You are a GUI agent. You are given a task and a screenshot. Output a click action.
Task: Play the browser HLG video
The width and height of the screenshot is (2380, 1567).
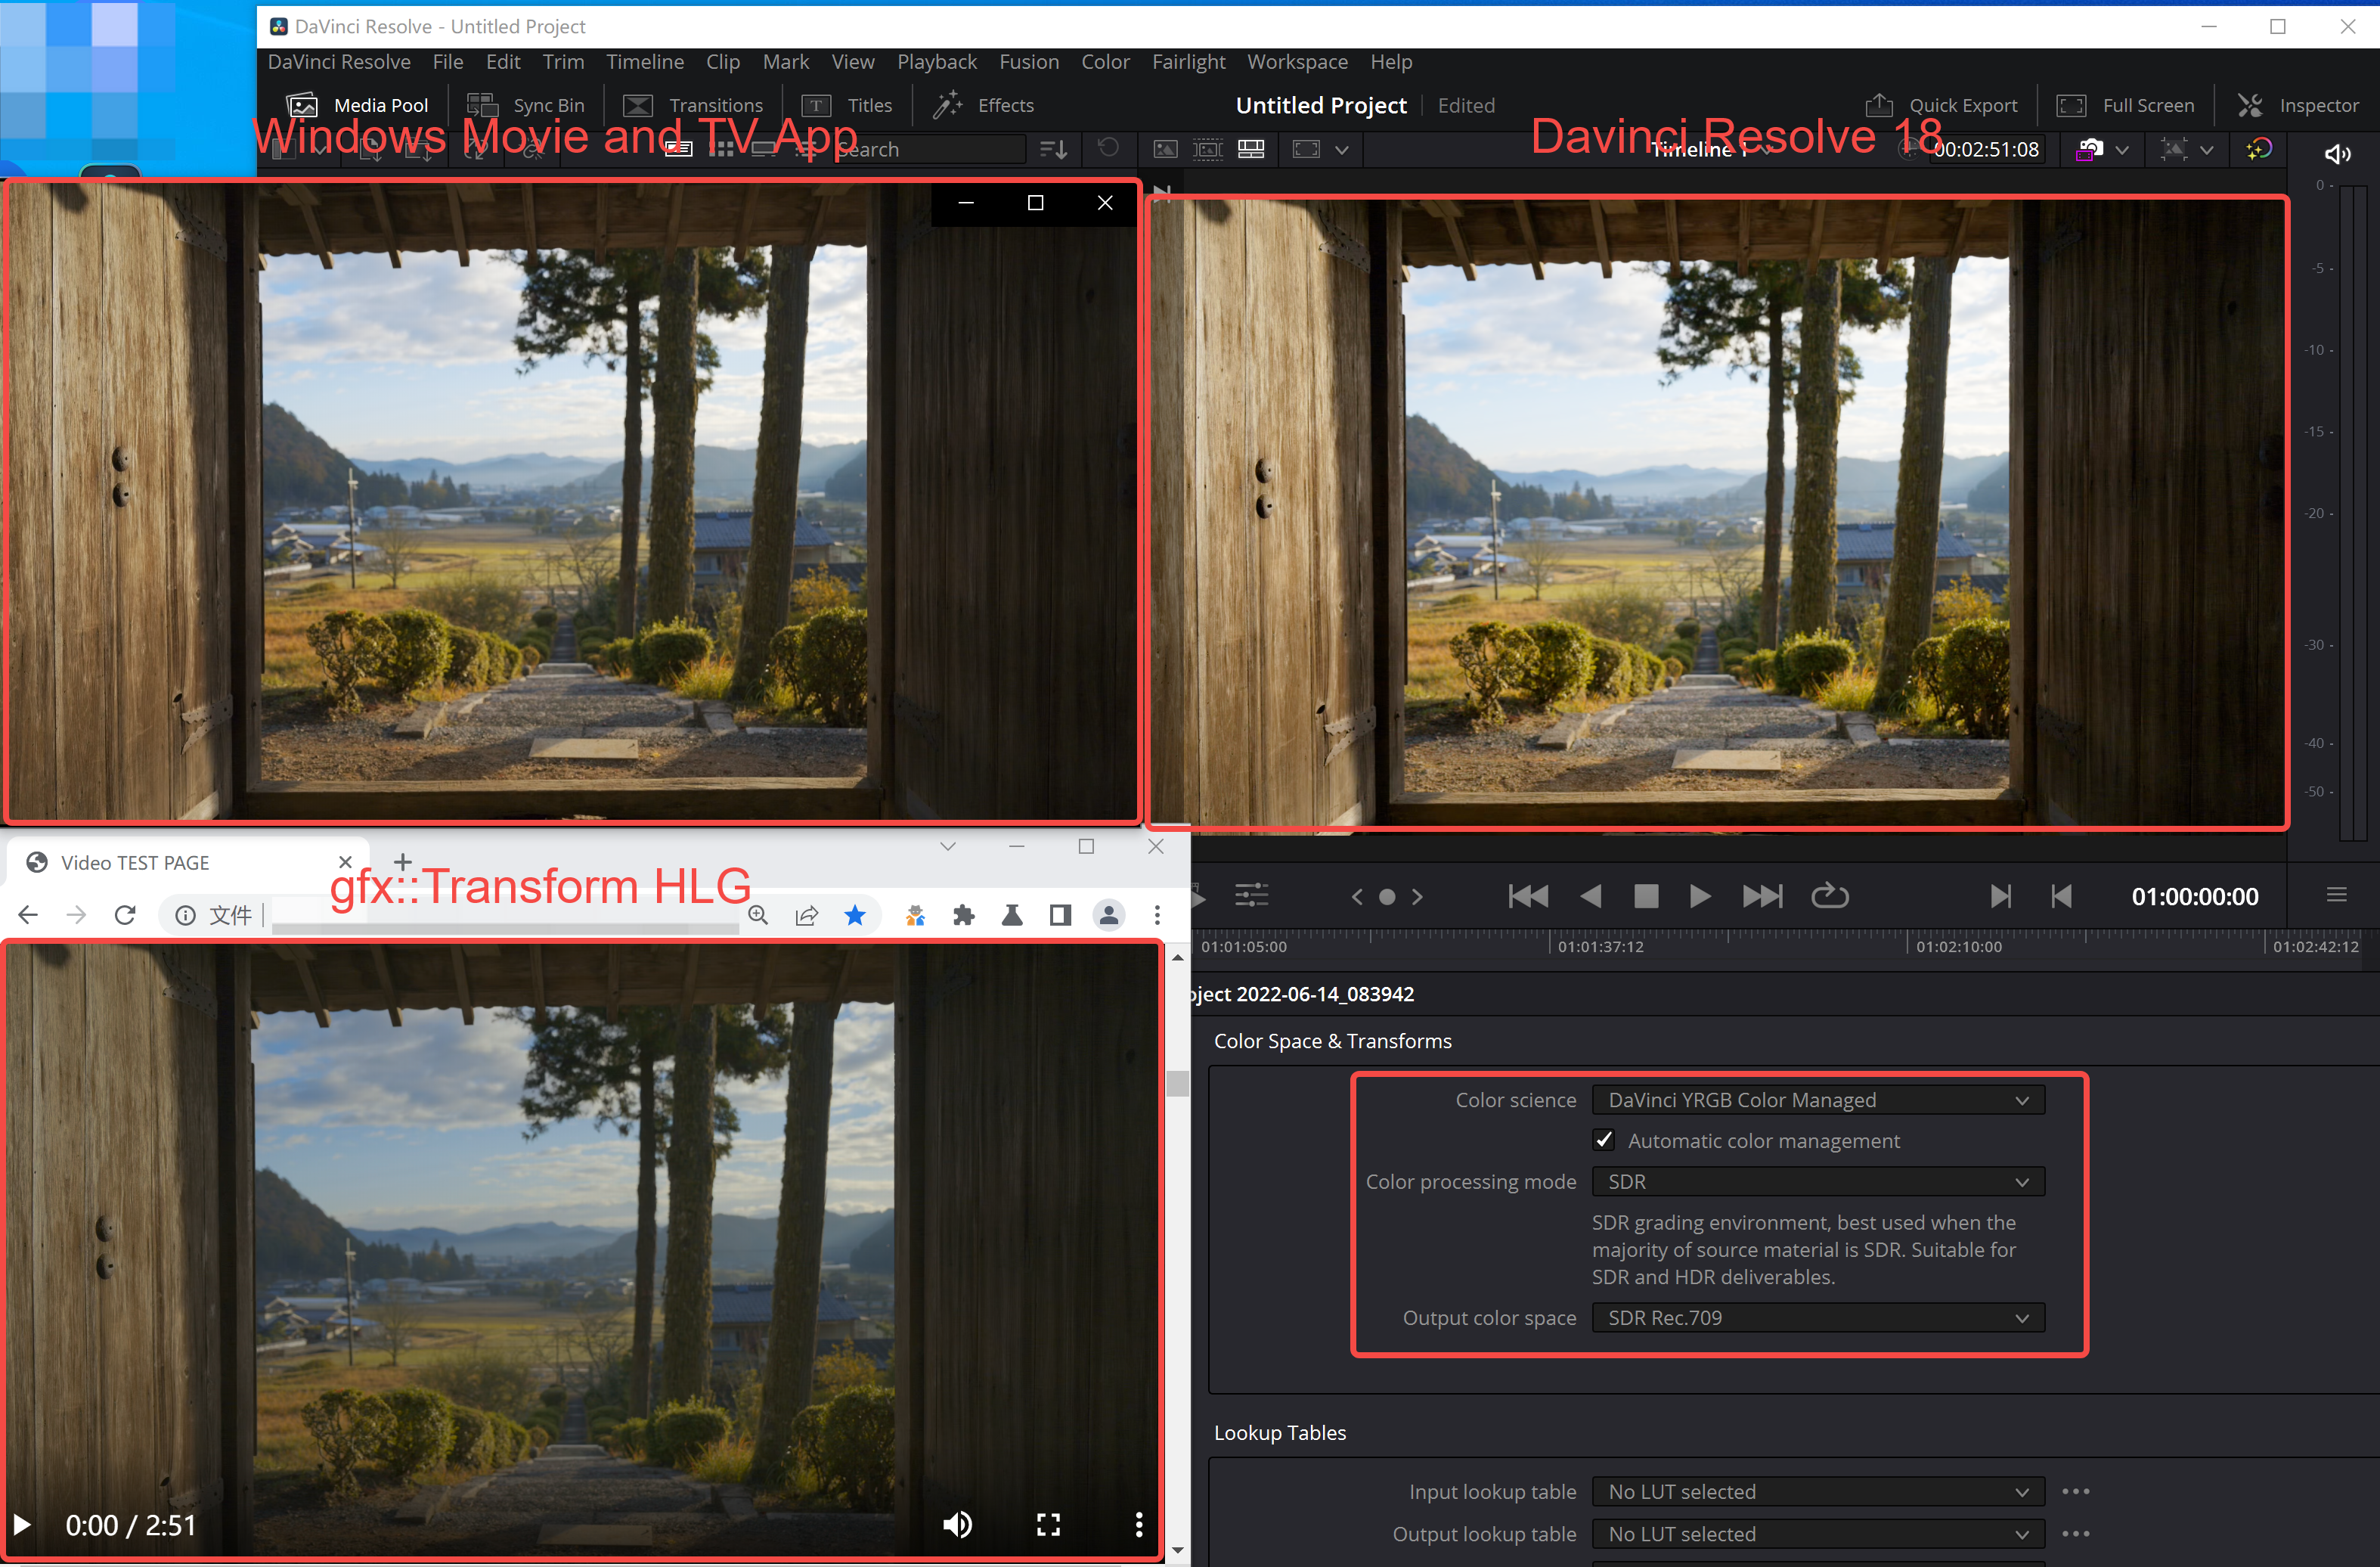[x=22, y=1525]
